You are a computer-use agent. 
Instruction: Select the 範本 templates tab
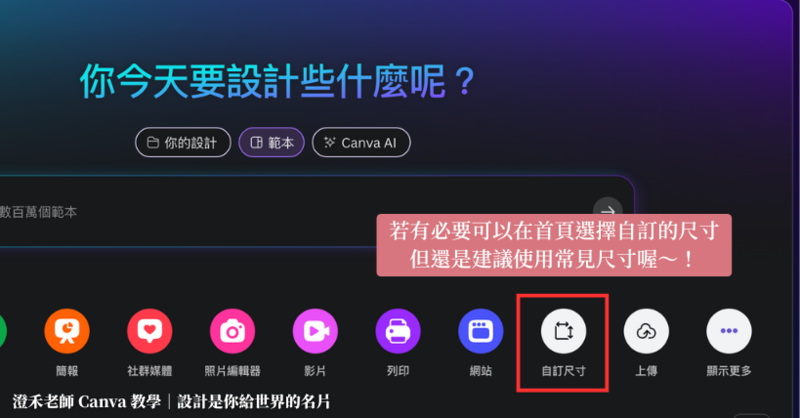point(271,142)
